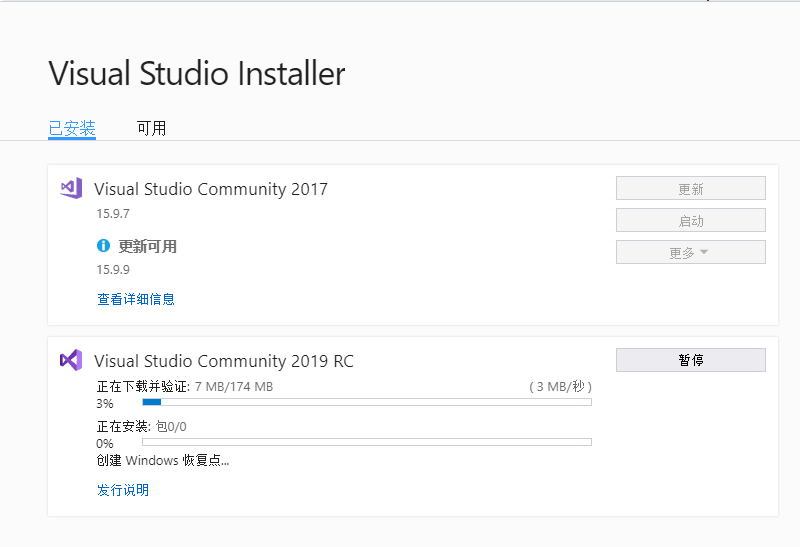Pause the 2019 RC install with 暂停

click(691, 360)
